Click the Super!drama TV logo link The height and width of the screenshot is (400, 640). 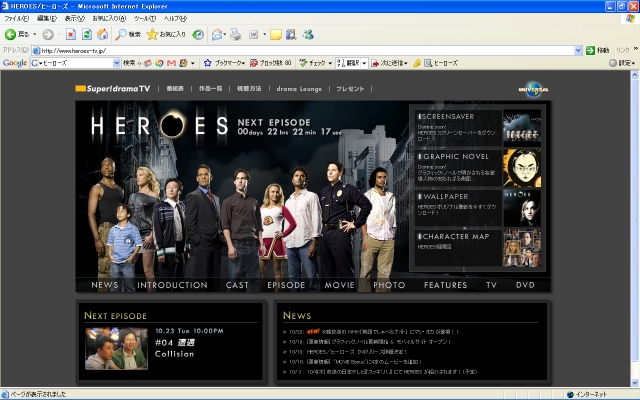pos(113,89)
